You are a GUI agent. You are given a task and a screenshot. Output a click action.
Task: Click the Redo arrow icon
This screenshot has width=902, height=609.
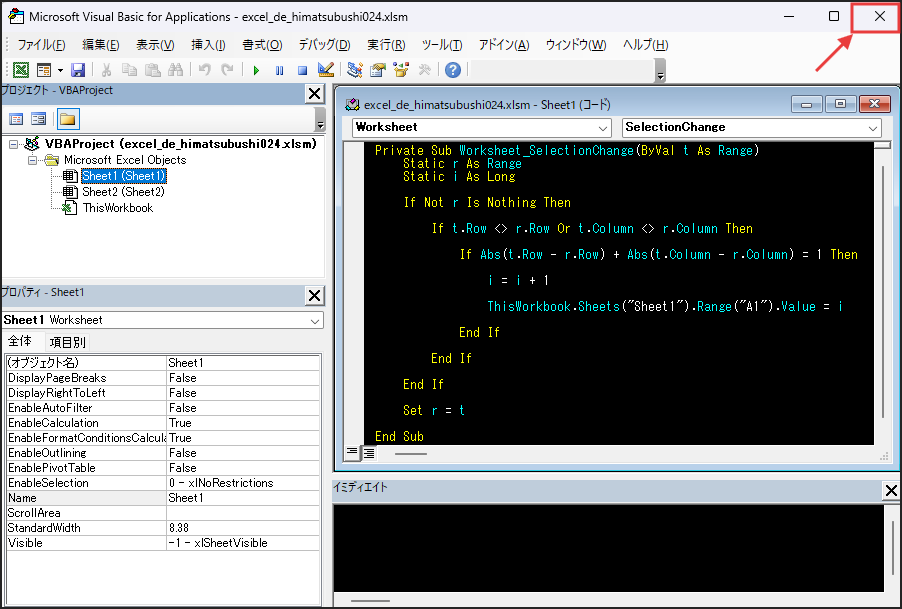click(227, 70)
